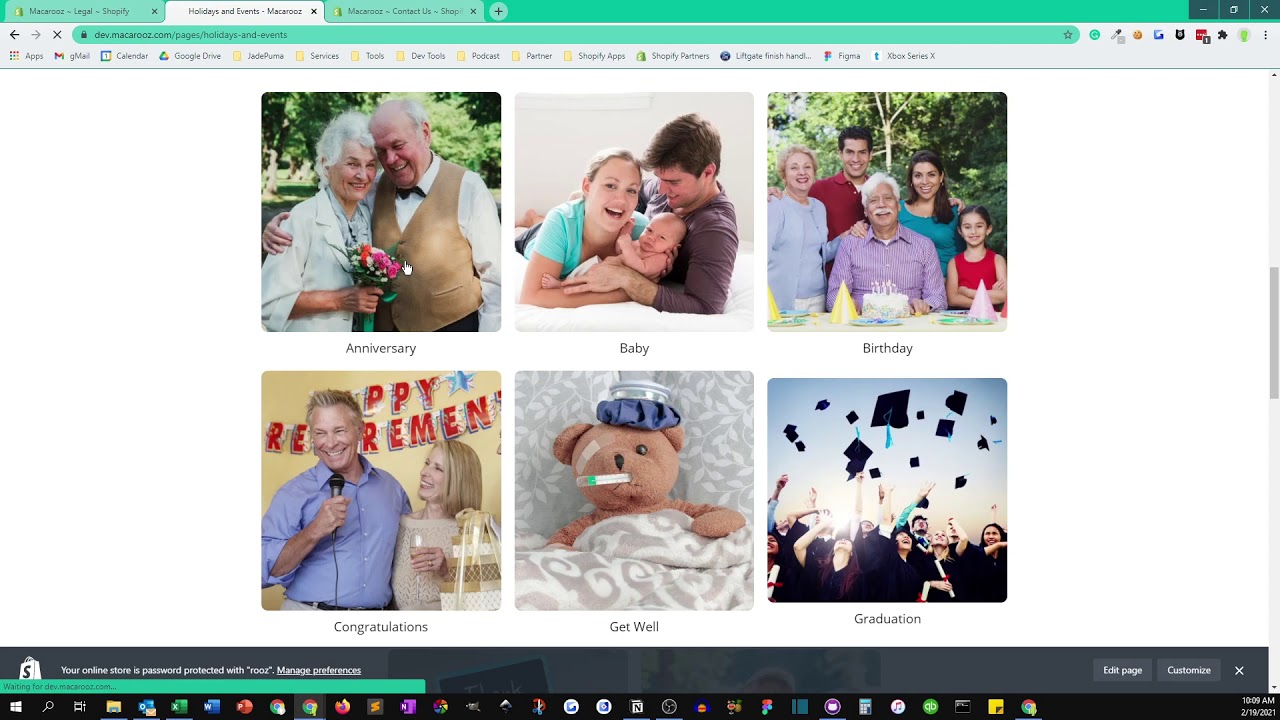Stop loading the page with the X button
This screenshot has width=1280, height=720.
click(x=57, y=34)
